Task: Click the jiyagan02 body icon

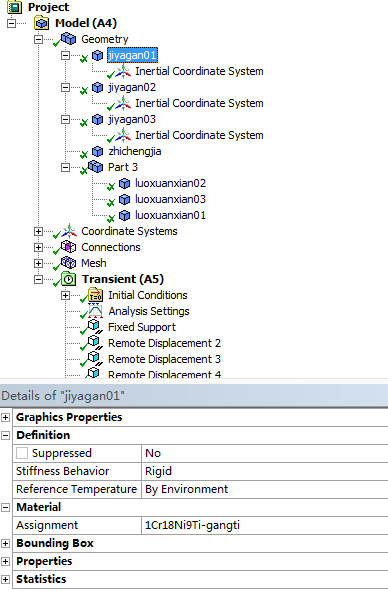Action: [x=97, y=88]
